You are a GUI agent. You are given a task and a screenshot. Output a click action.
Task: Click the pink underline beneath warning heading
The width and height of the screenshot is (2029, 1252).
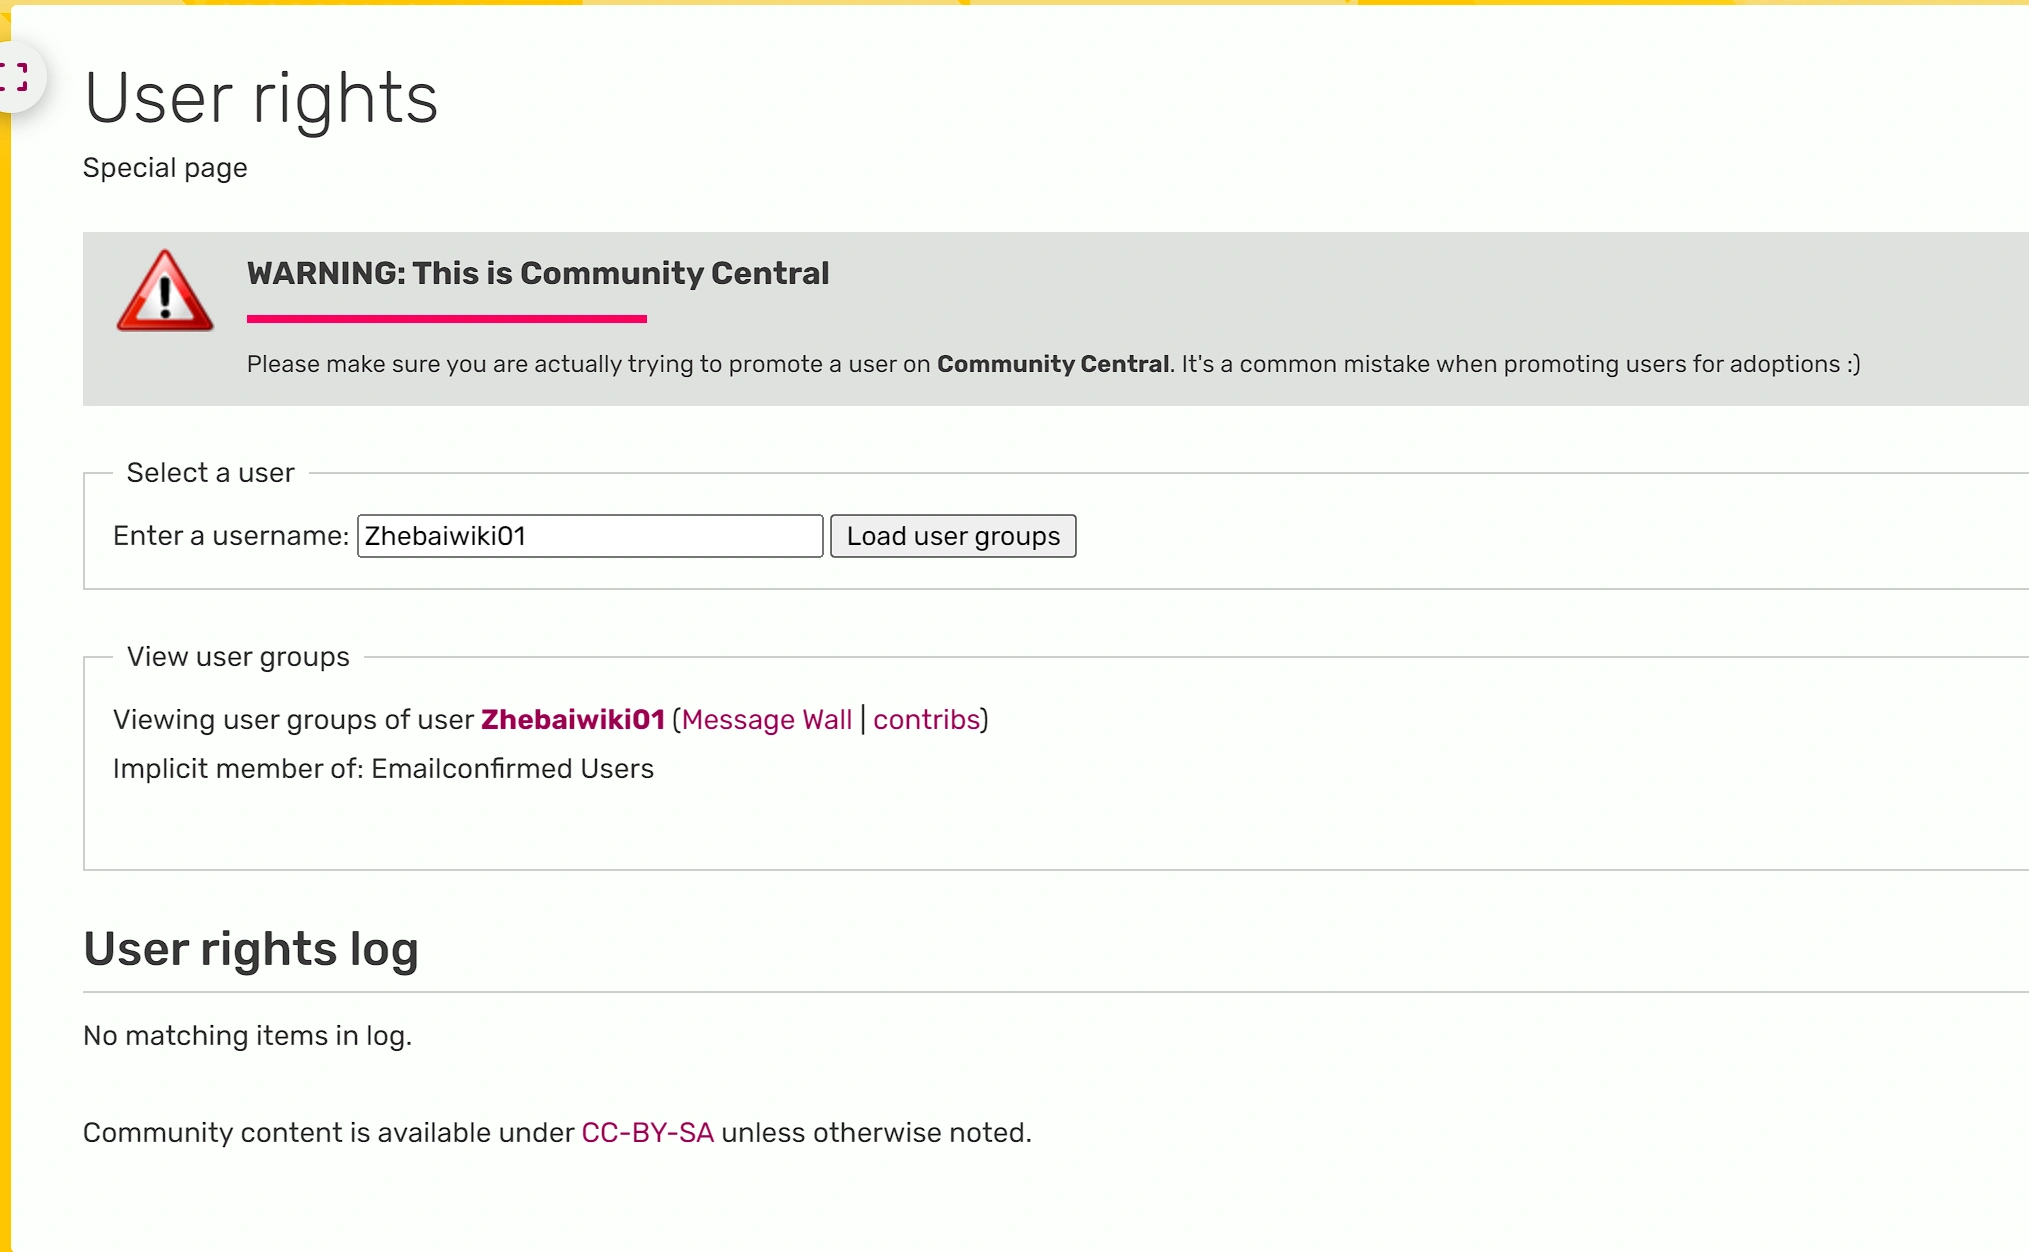[446, 319]
